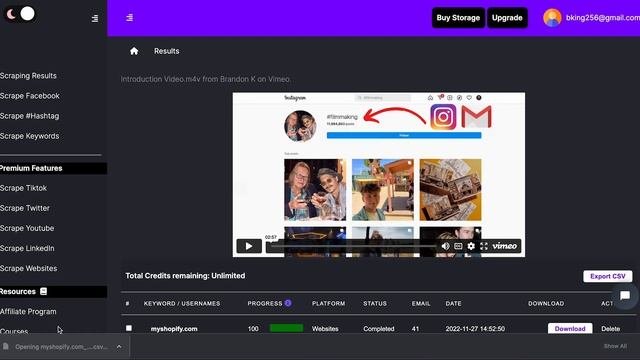640x360 pixels.
Task: Open Scrape #Hashtag in sidebar
Action: point(29,116)
